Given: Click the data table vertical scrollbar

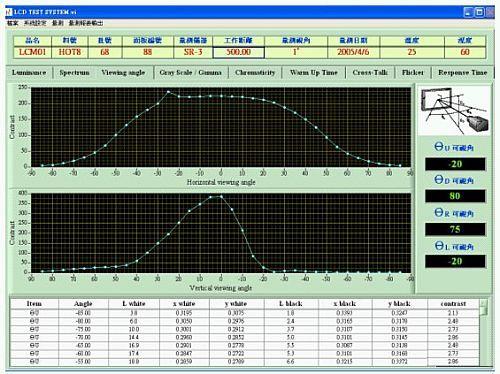Looking at the screenshot, I should [484, 332].
